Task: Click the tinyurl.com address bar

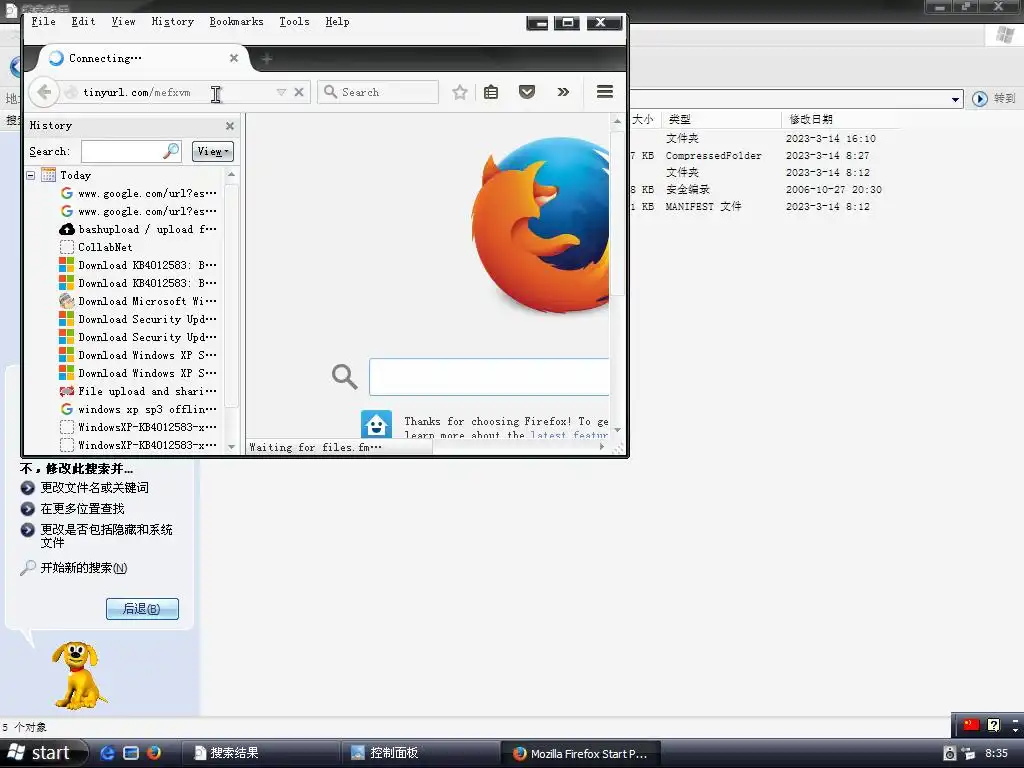Action: click(x=170, y=92)
